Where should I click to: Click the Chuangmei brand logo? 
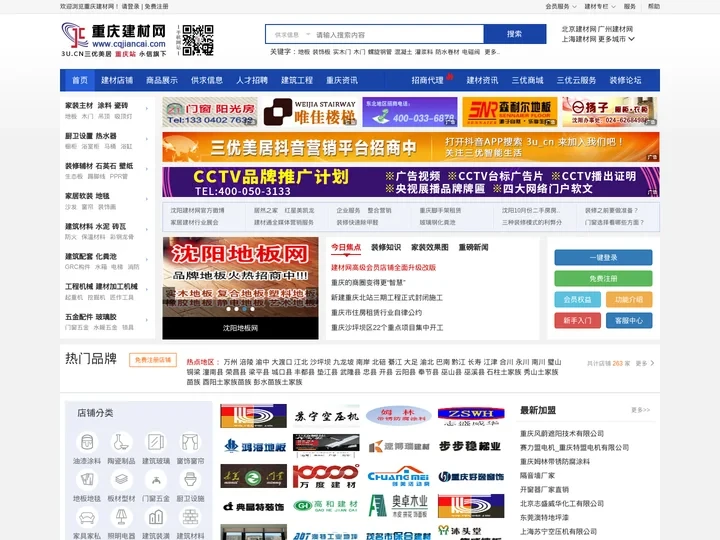[399, 476]
